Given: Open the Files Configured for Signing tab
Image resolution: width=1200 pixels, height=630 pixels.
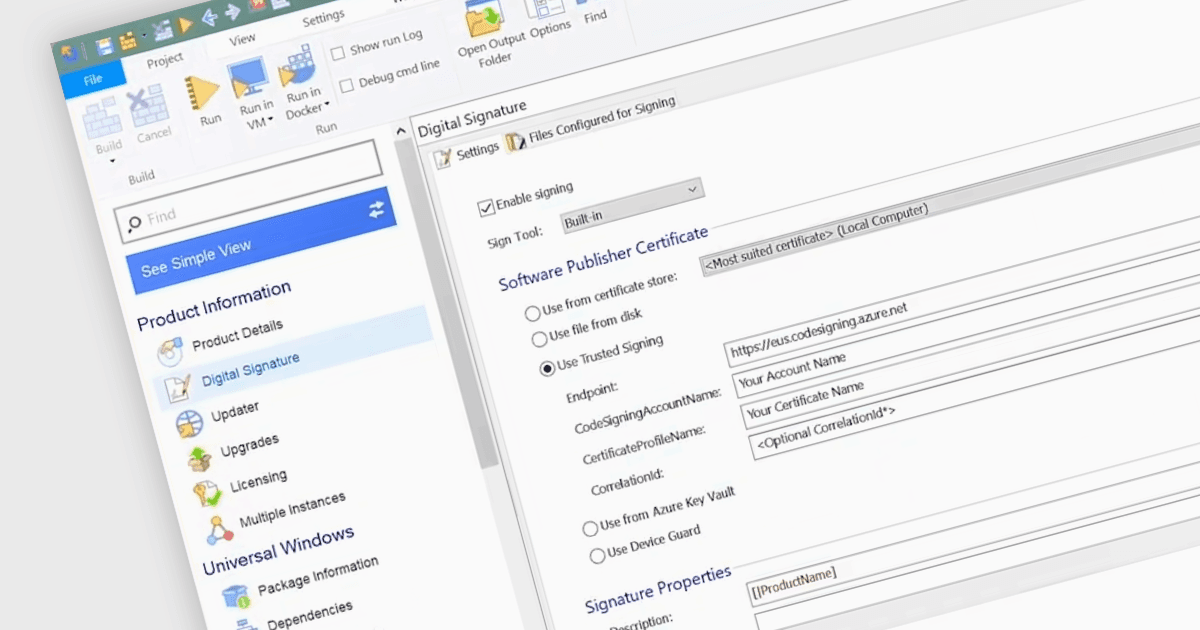Looking at the screenshot, I should [x=591, y=122].
